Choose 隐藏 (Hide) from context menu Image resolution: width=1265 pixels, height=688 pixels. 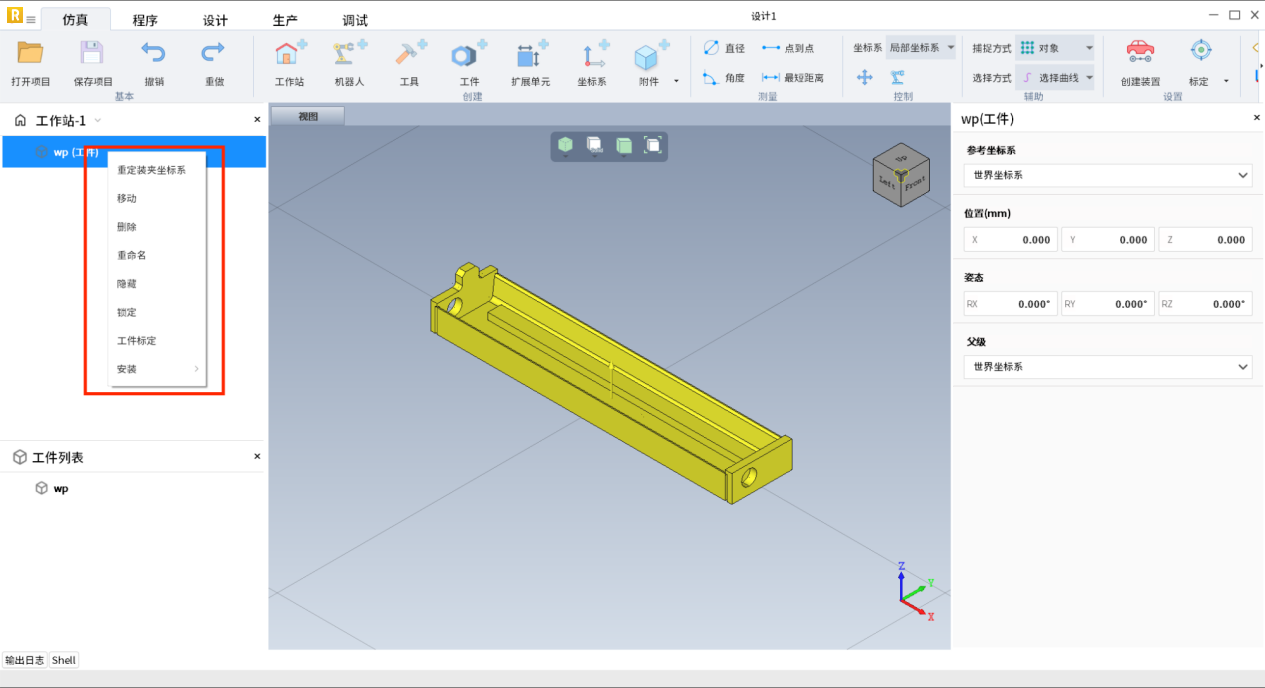tap(127, 284)
